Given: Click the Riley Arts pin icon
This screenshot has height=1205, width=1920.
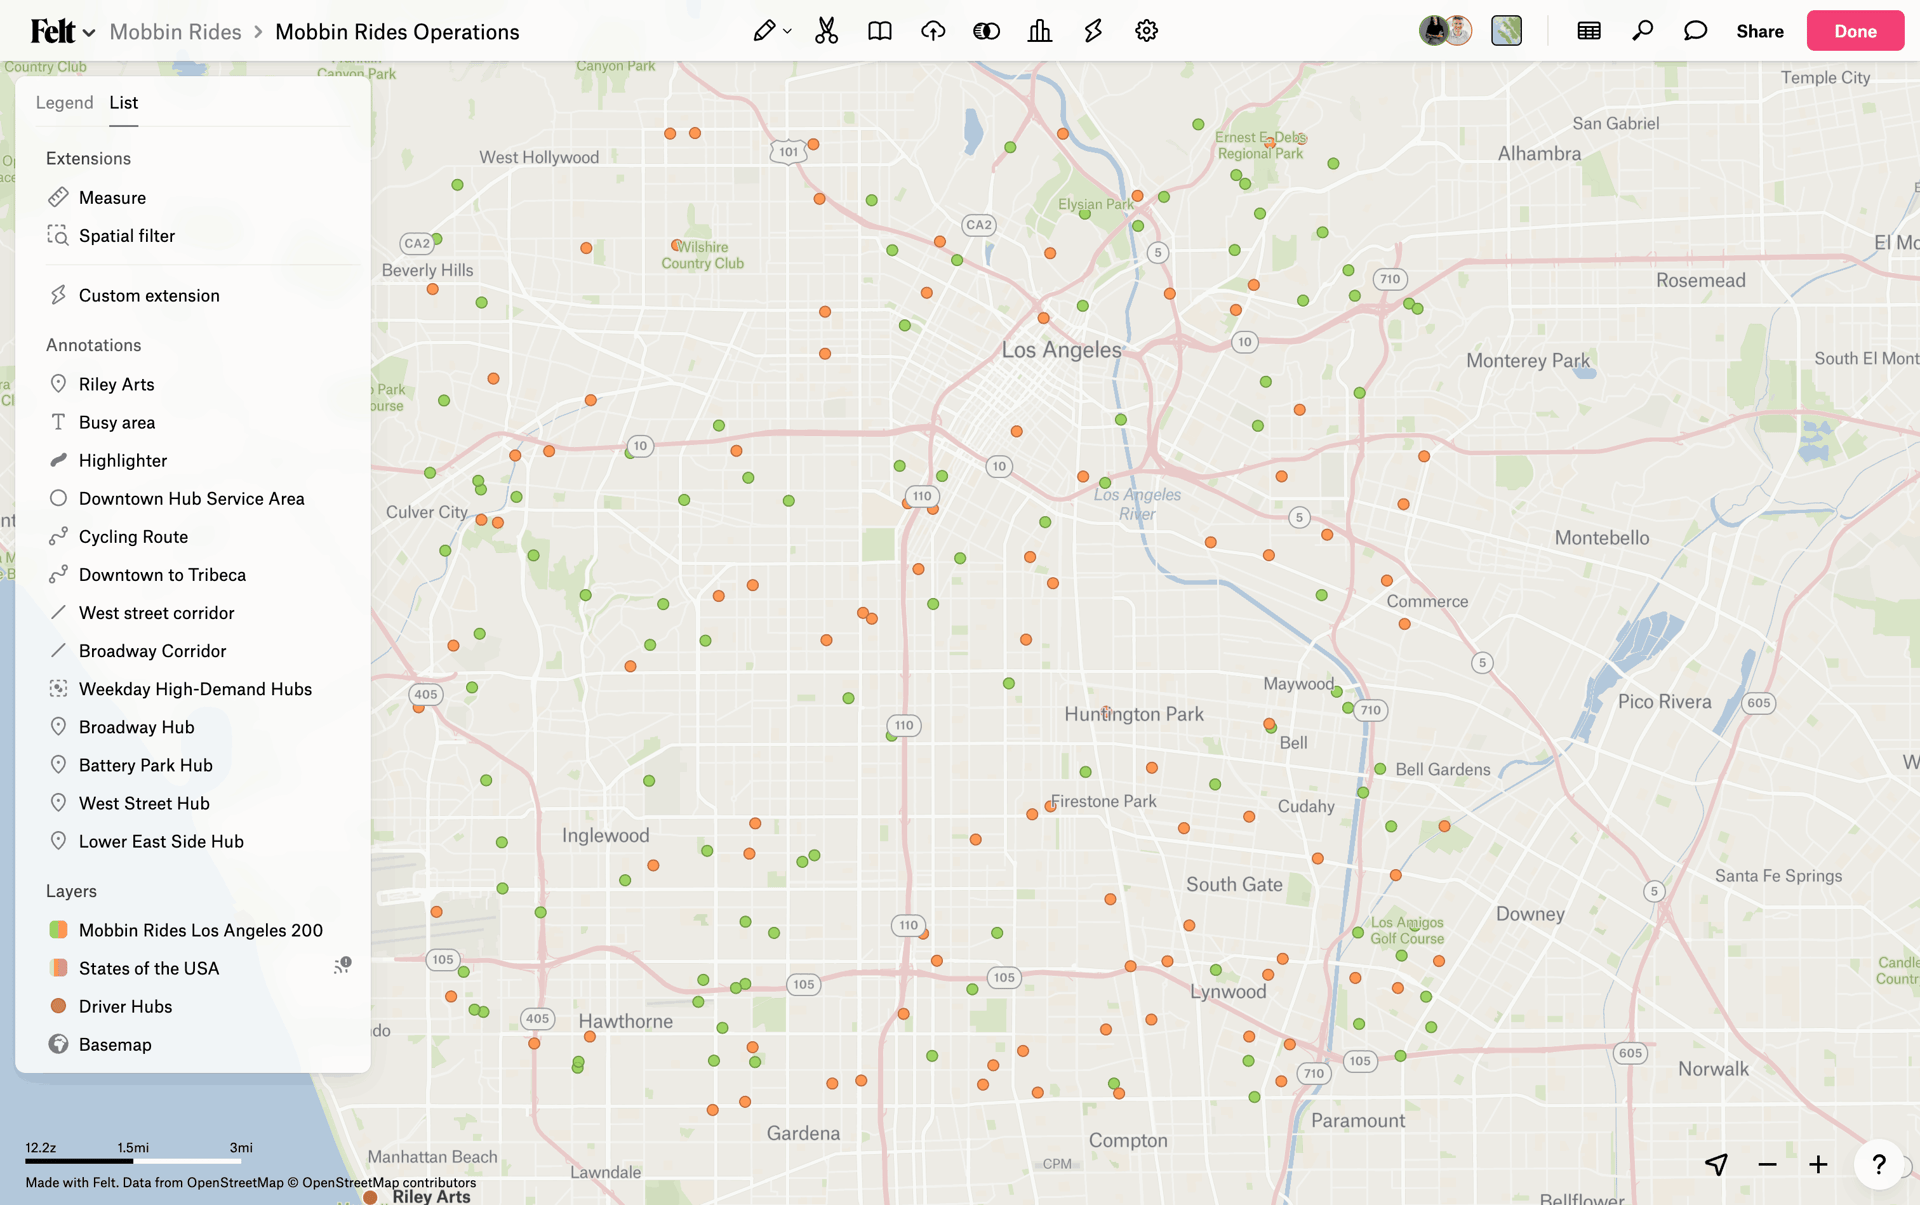Looking at the screenshot, I should pos(58,384).
